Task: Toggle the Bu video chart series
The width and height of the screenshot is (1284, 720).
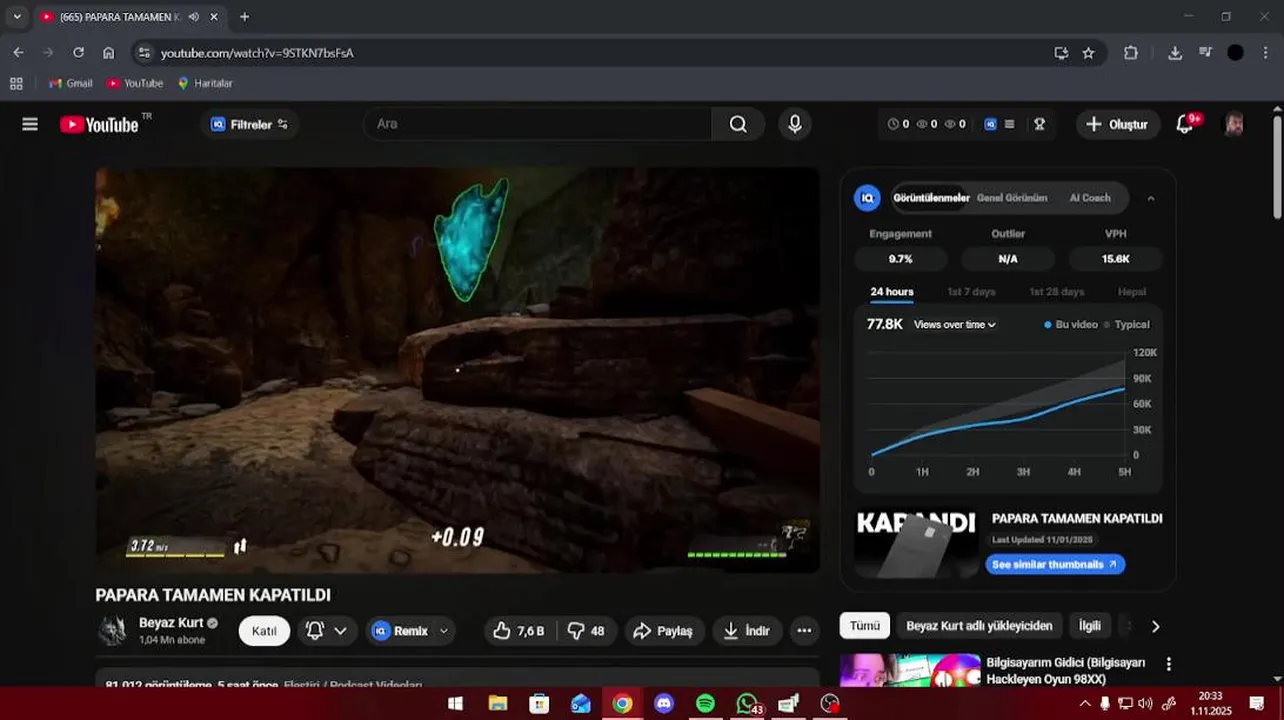Action: pos(1071,325)
